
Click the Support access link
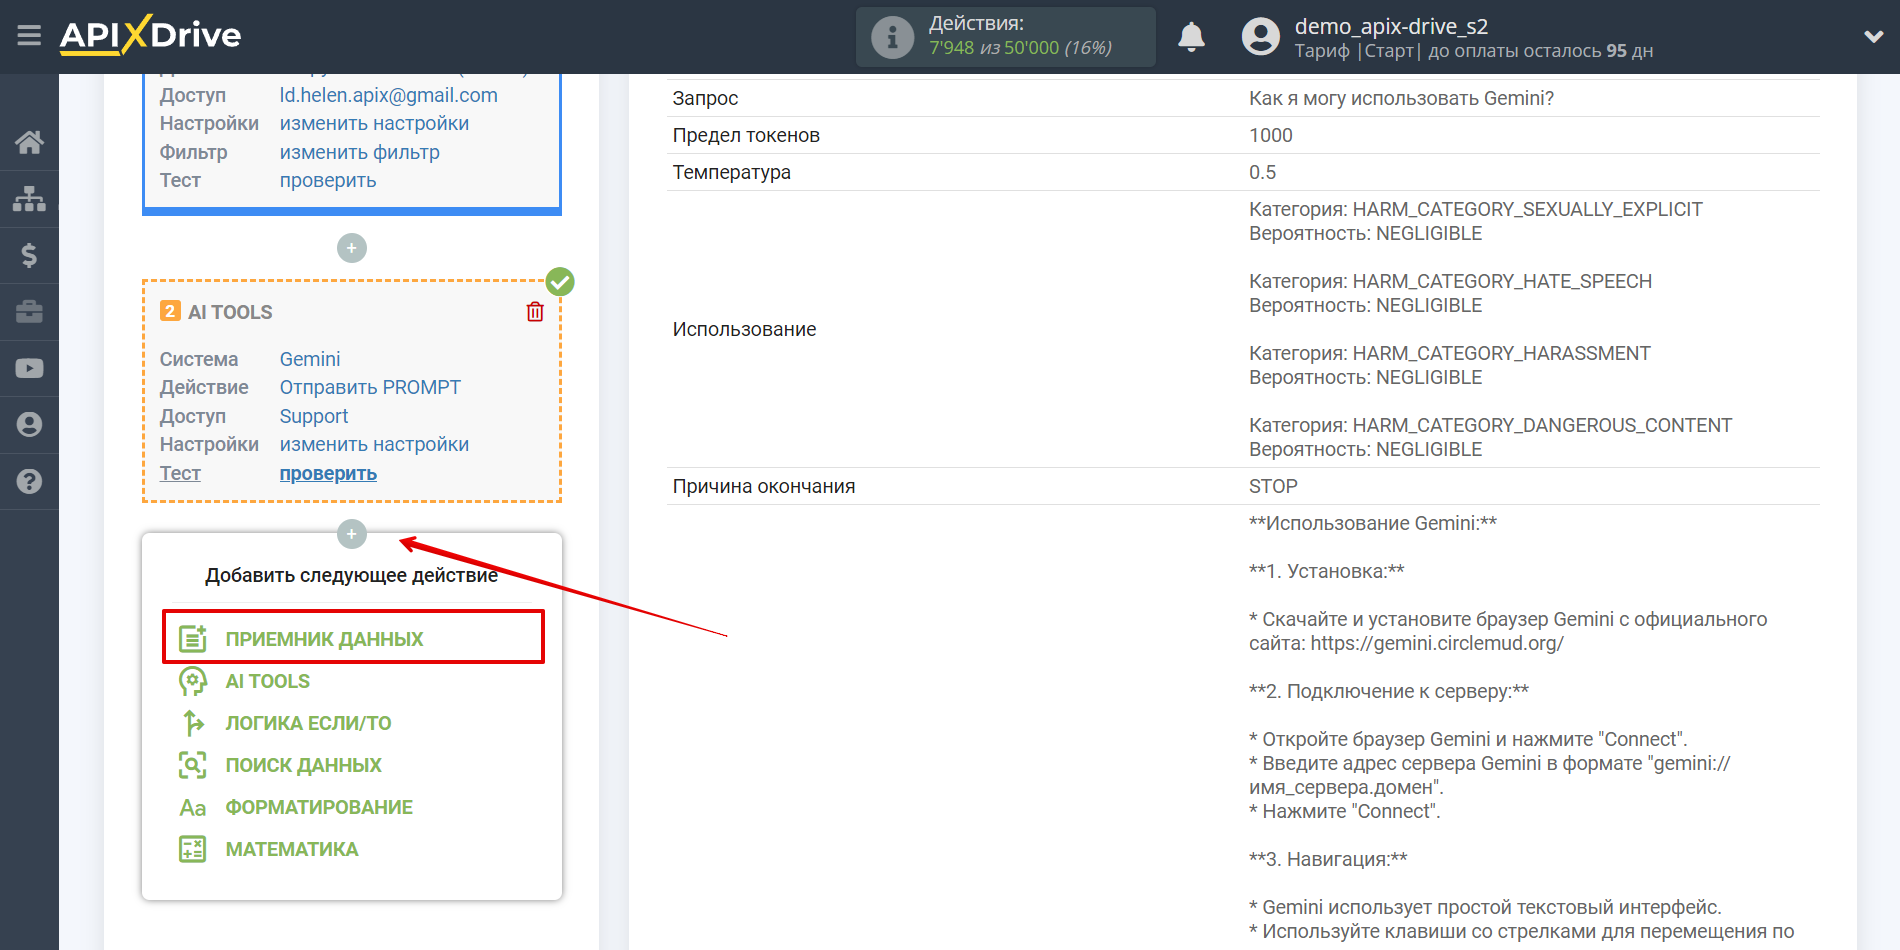(314, 416)
